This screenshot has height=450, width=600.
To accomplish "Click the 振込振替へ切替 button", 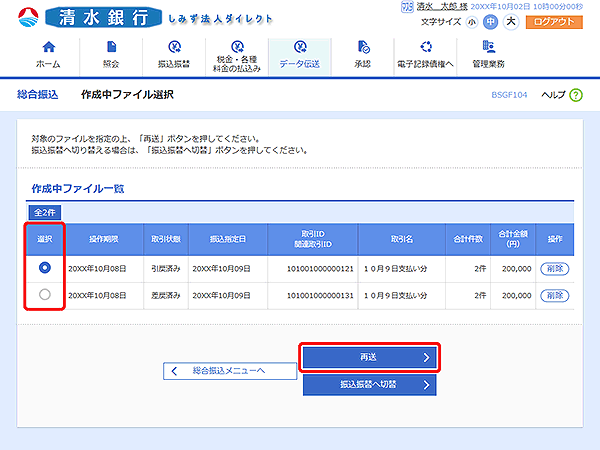I will [x=370, y=384].
